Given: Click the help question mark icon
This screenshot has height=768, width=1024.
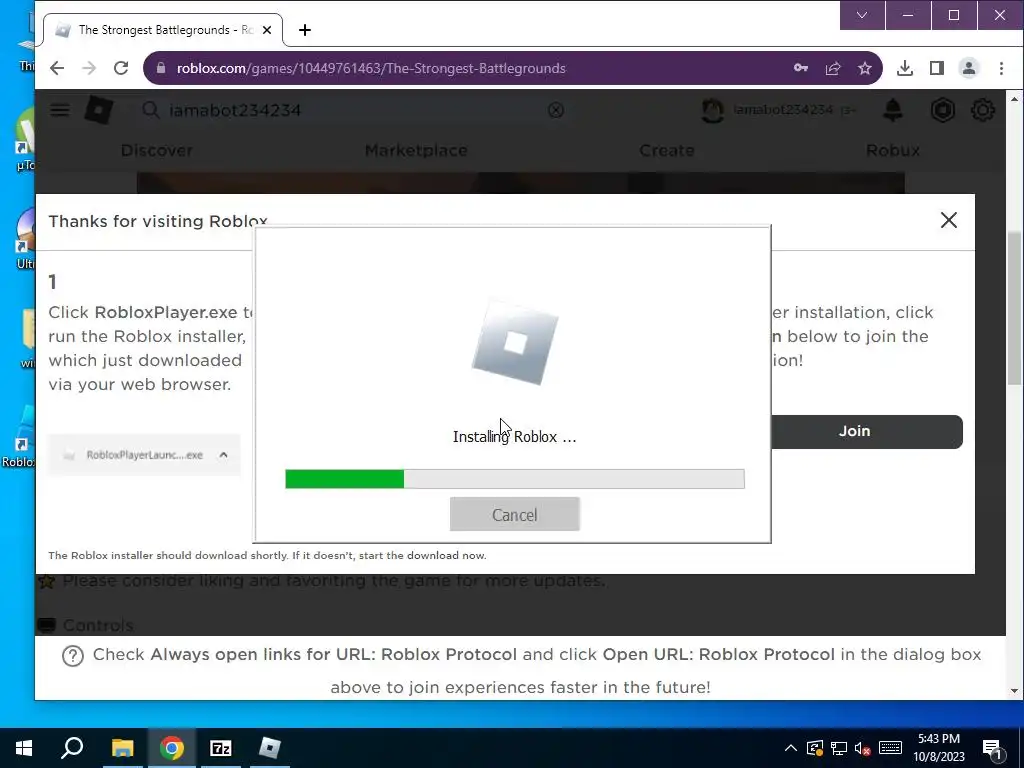Looking at the screenshot, I should point(72,655).
